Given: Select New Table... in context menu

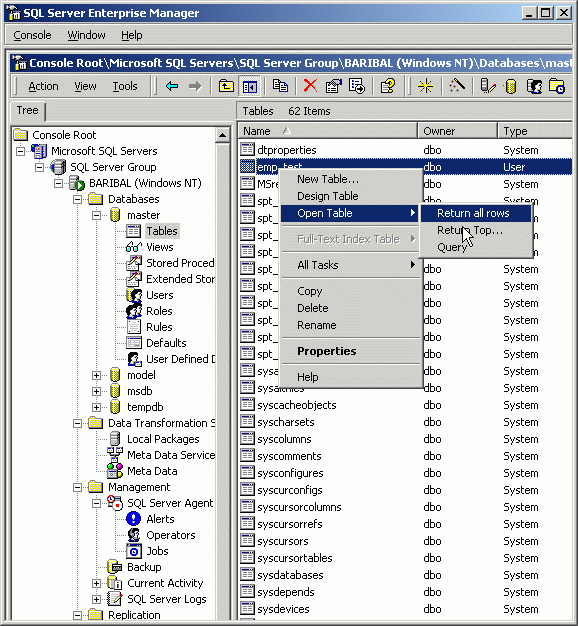Looking at the screenshot, I should pyautogui.click(x=351, y=179).
